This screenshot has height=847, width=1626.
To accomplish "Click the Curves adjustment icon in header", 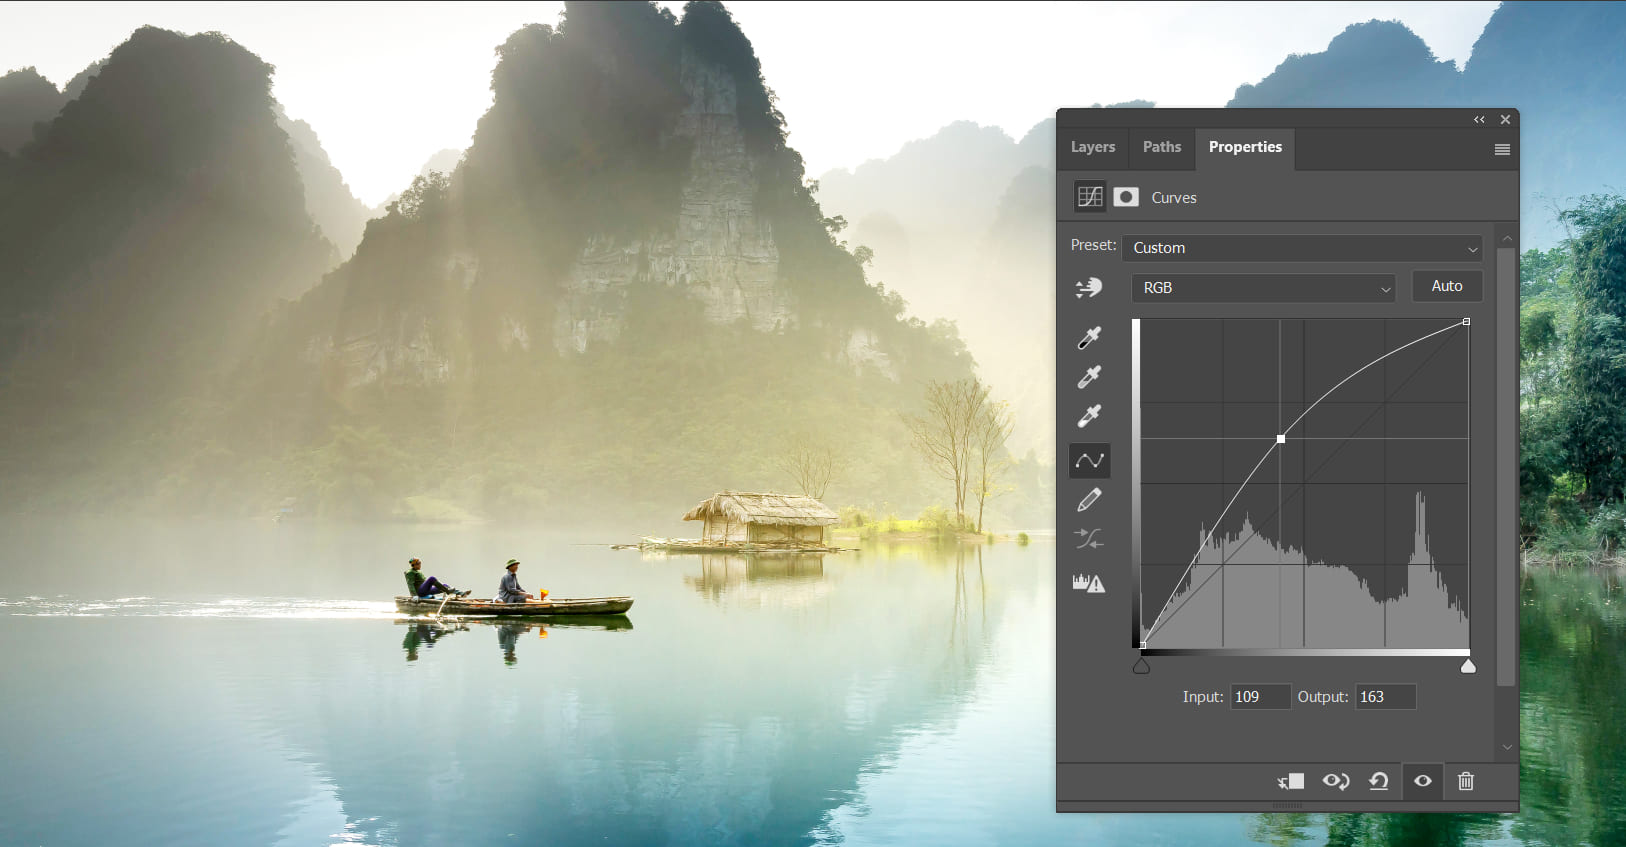I will (x=1090, y=197).
